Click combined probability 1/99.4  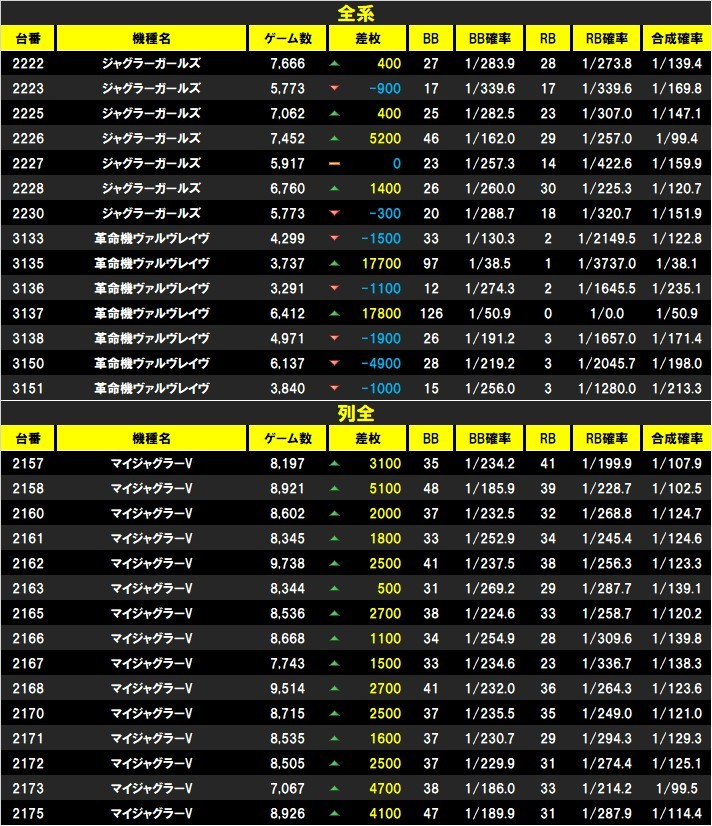(x=677, y=139)
